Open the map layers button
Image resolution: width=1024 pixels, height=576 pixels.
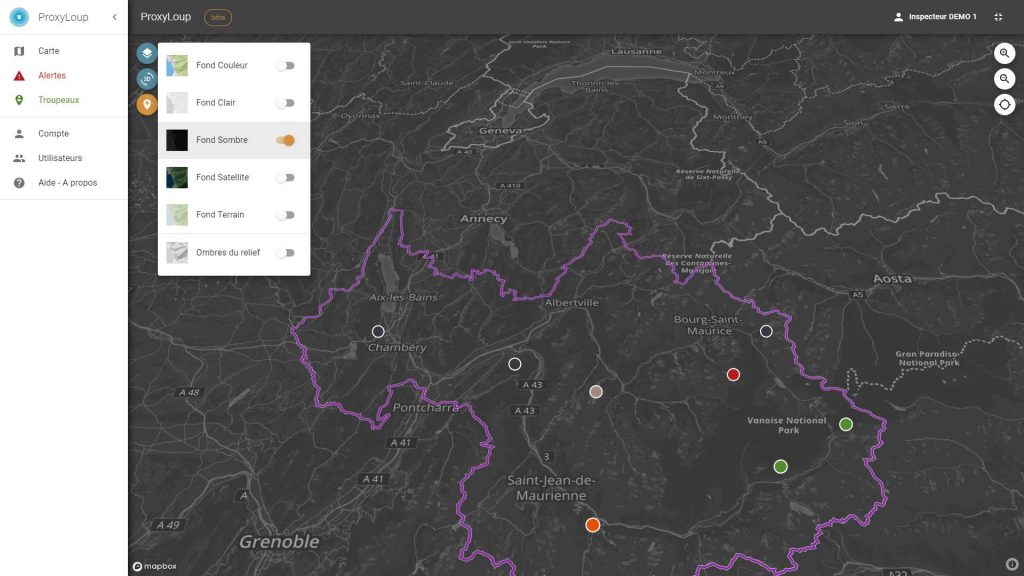(147, 53)
